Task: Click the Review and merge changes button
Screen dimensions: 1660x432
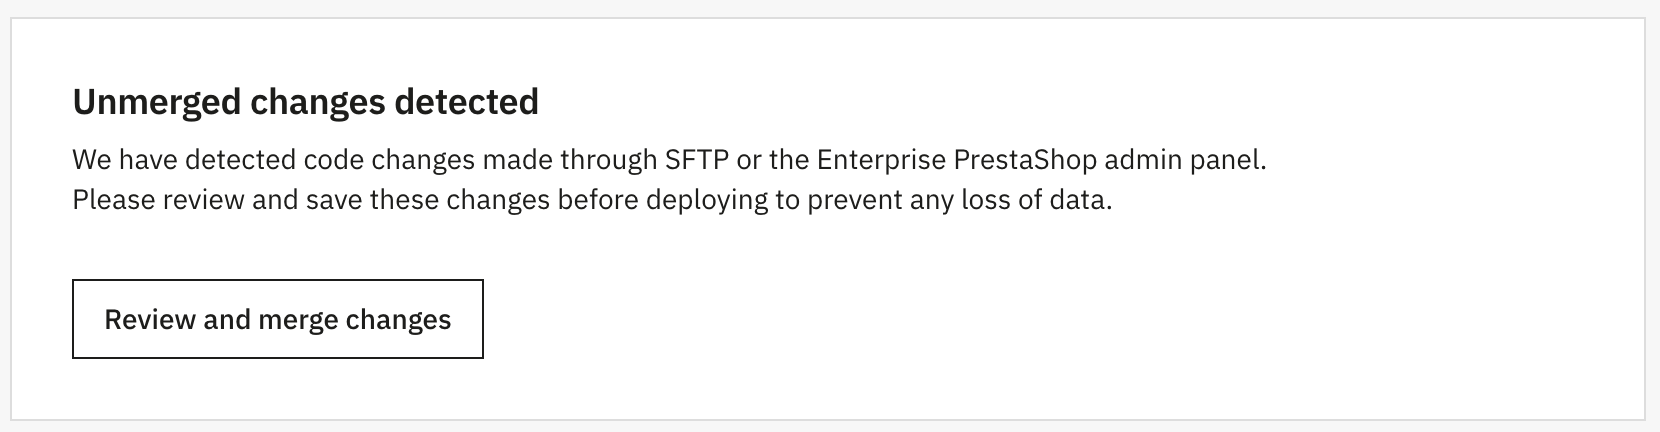Action: [x=277, y=319]
